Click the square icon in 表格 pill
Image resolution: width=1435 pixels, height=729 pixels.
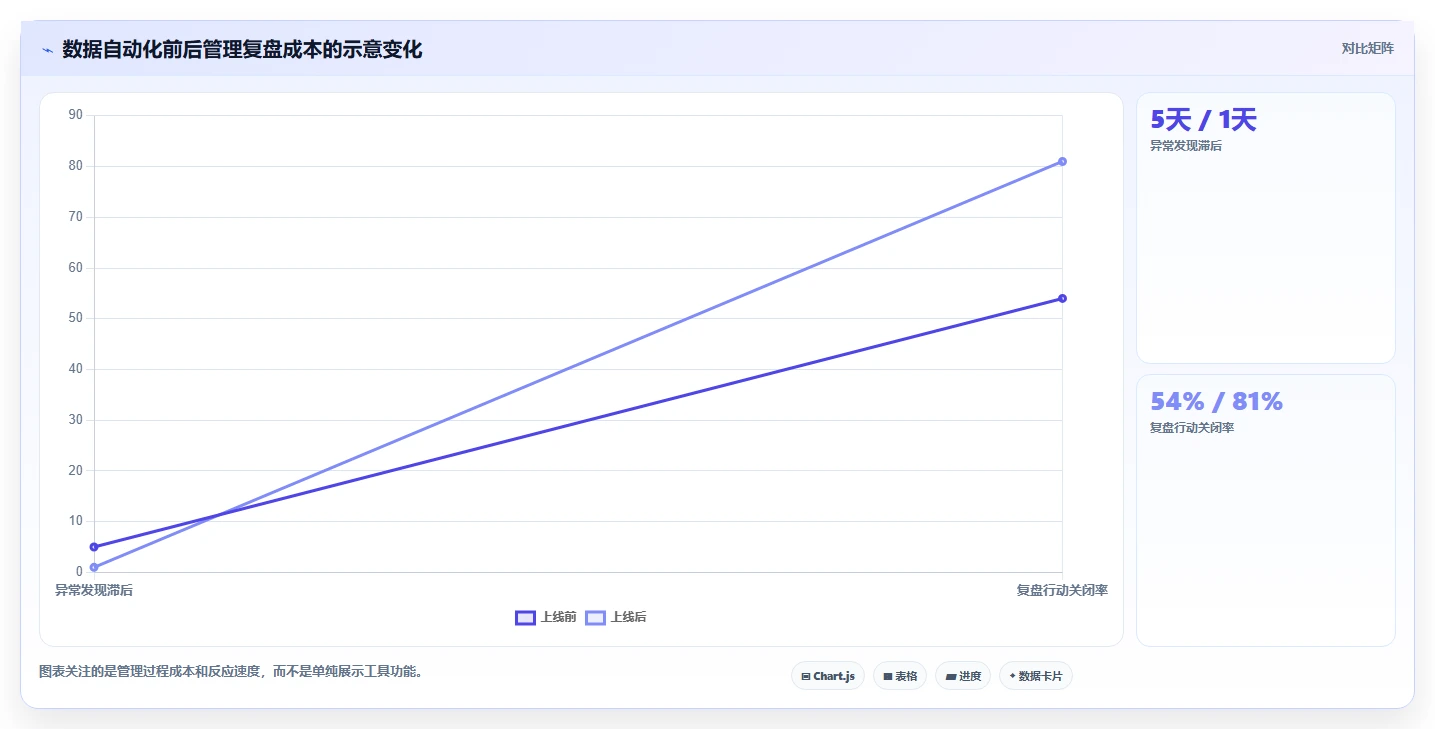click(888, 677)
